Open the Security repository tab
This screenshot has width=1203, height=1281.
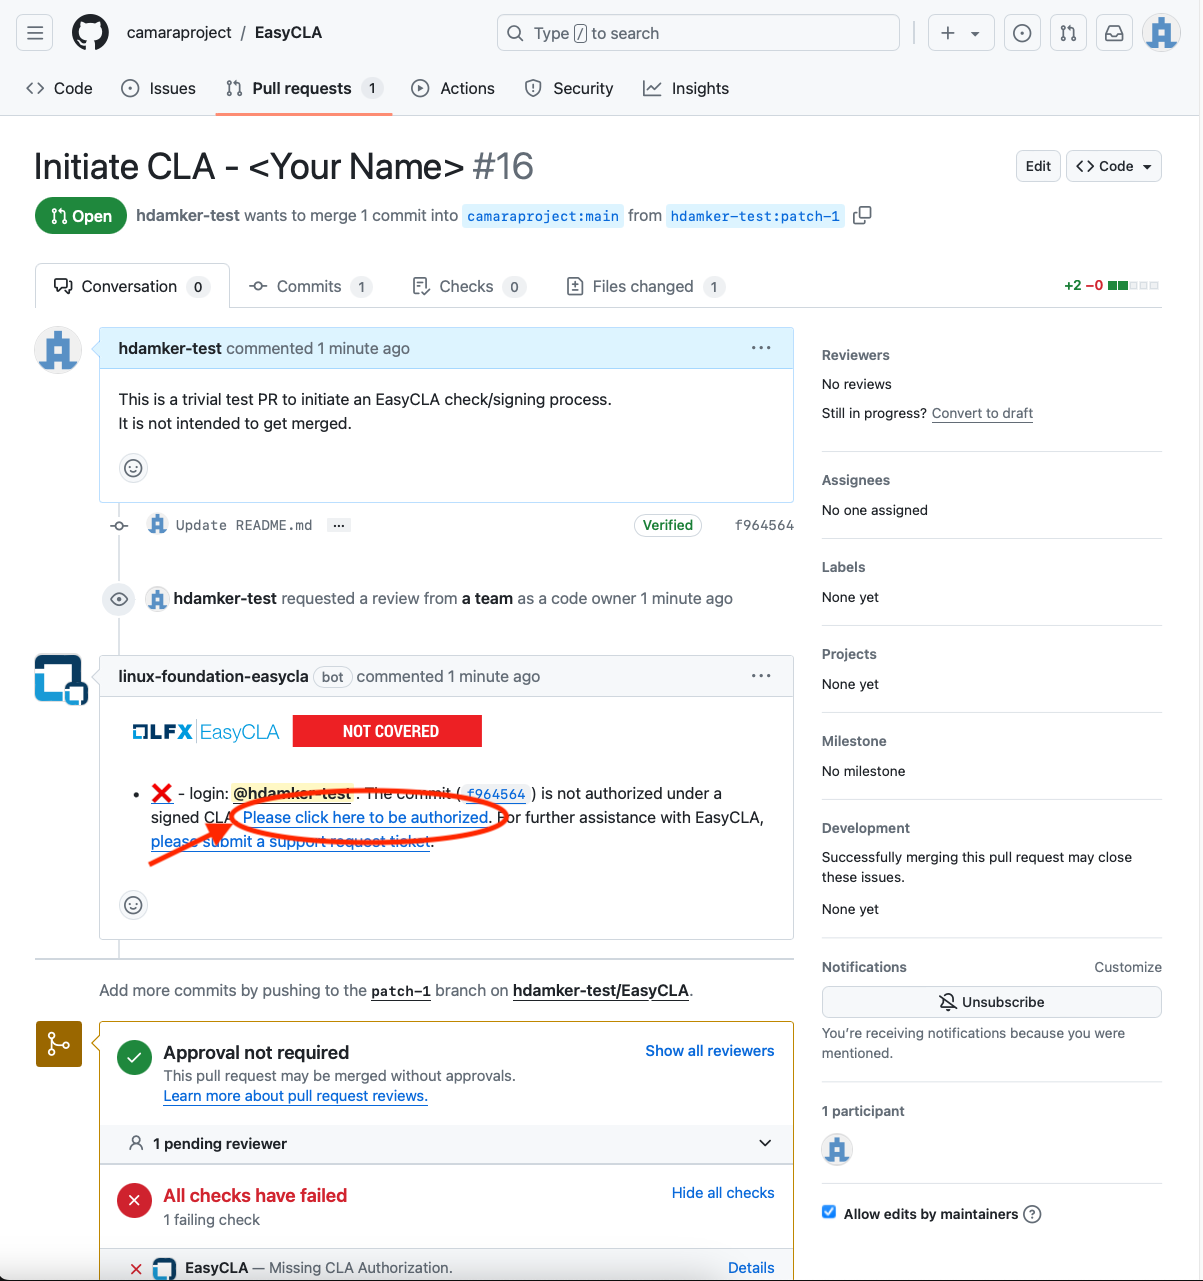[x=569, y=88]
